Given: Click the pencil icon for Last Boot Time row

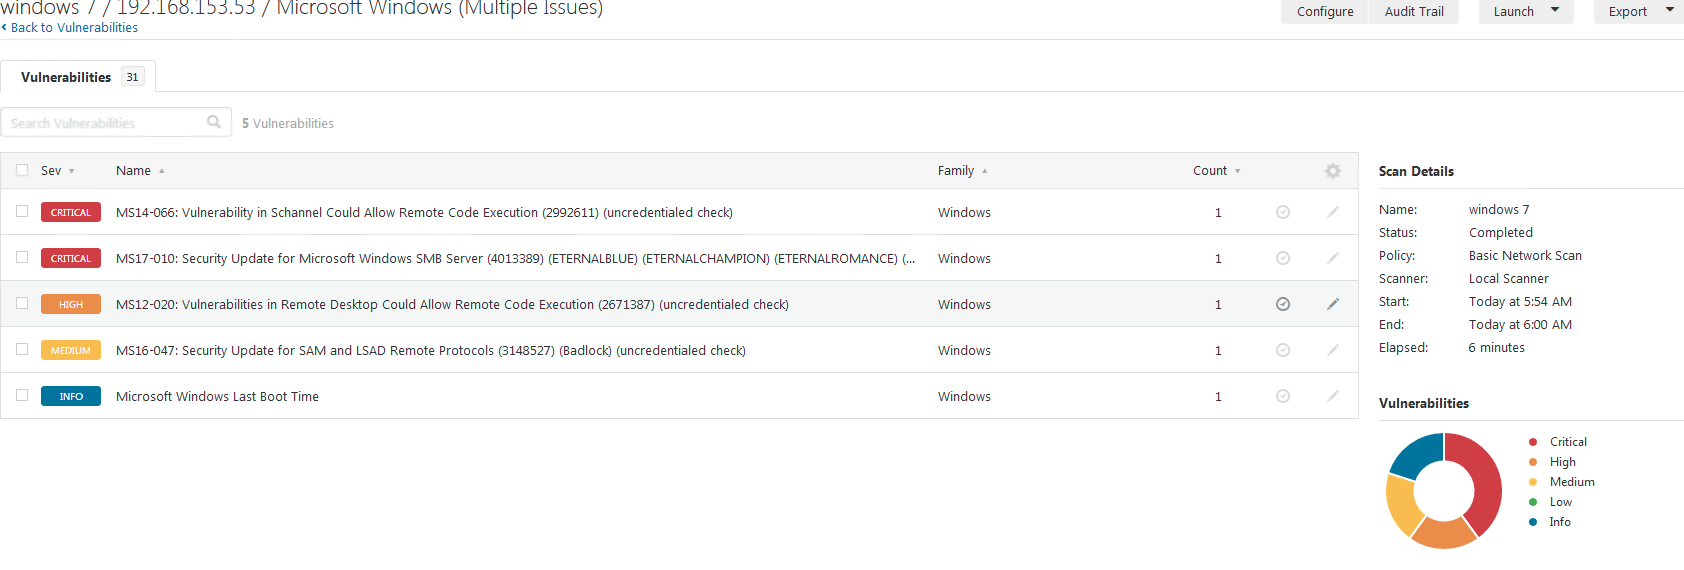Looking at the screenshot, I should point(1332,396).
